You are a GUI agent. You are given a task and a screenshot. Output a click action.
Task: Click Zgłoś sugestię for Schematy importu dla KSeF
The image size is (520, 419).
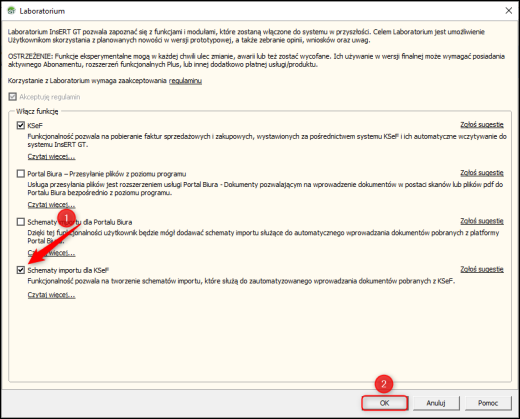[x=482, y=269]
